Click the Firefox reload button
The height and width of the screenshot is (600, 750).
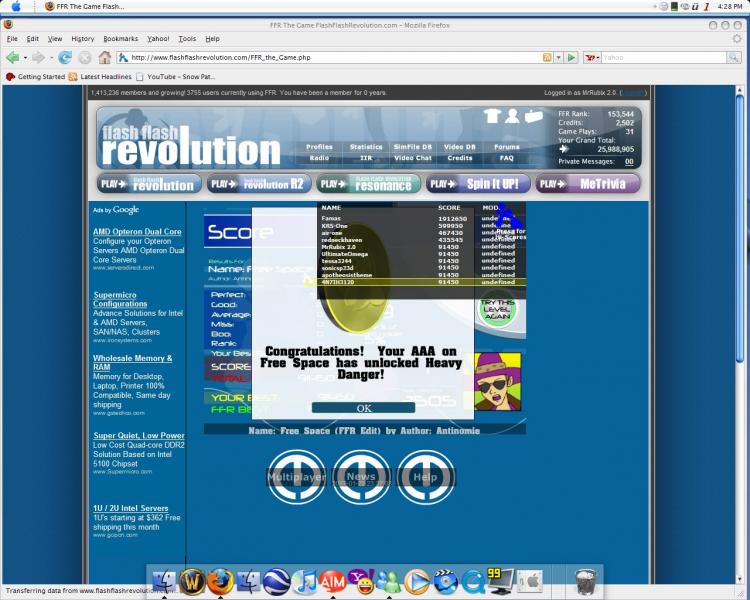pyautogui.click(x=65, y=57)
